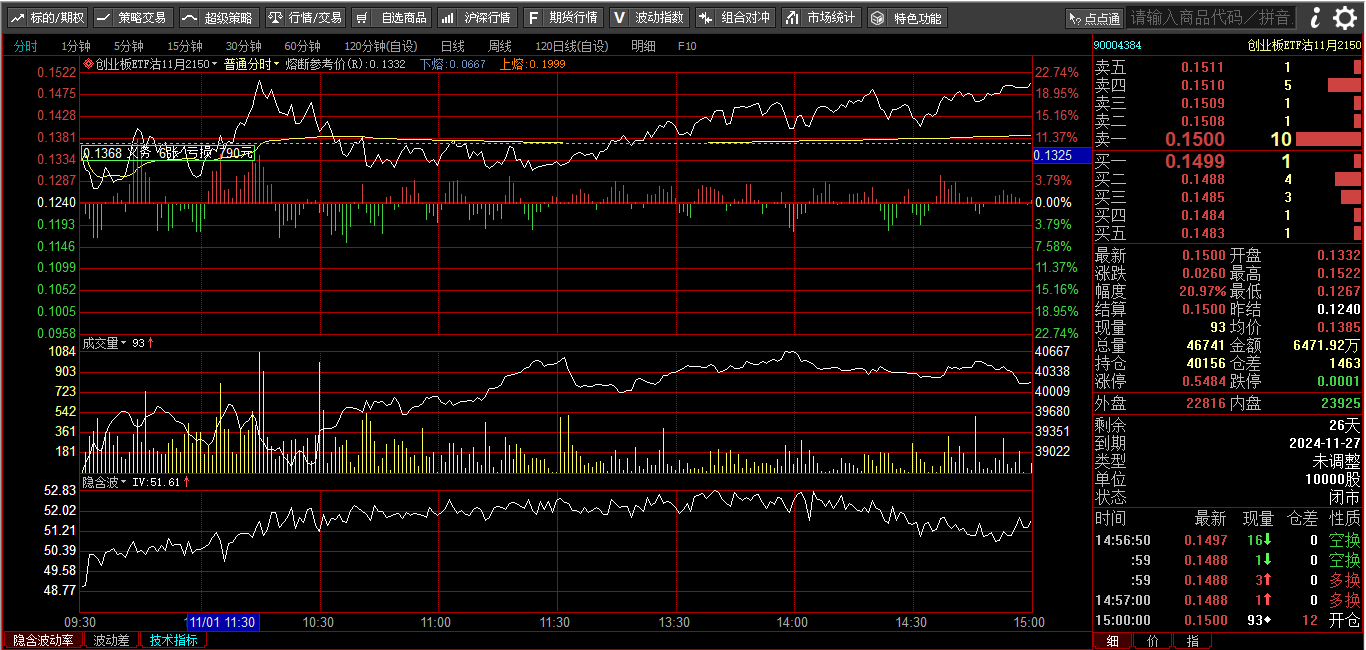Image resolution: width=1366 pixels, height=650 pixels.
Task: Open 策略交易 strategy trading
Action: [x=133, y=18]
